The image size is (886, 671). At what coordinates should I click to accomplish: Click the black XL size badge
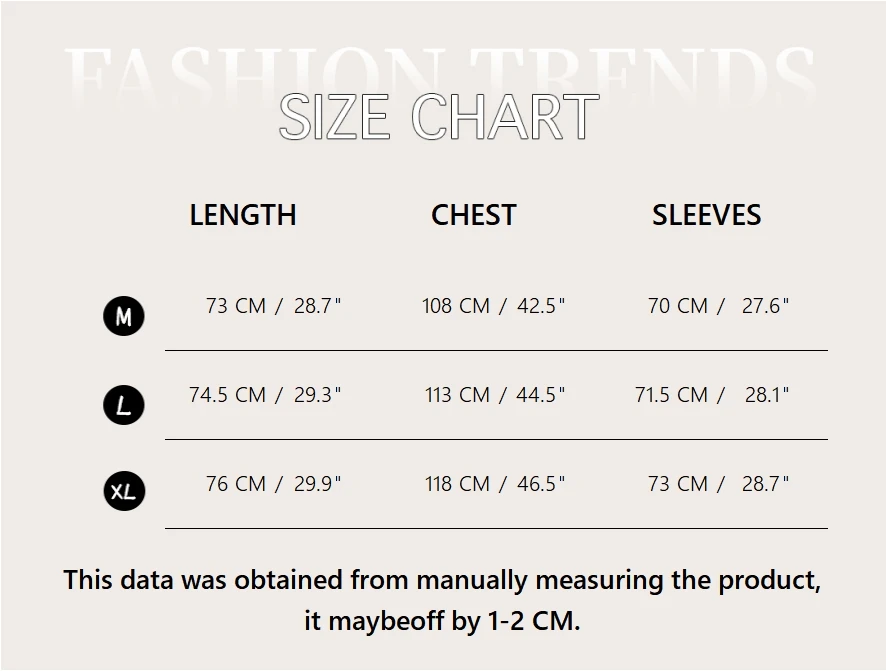point(124,492)
